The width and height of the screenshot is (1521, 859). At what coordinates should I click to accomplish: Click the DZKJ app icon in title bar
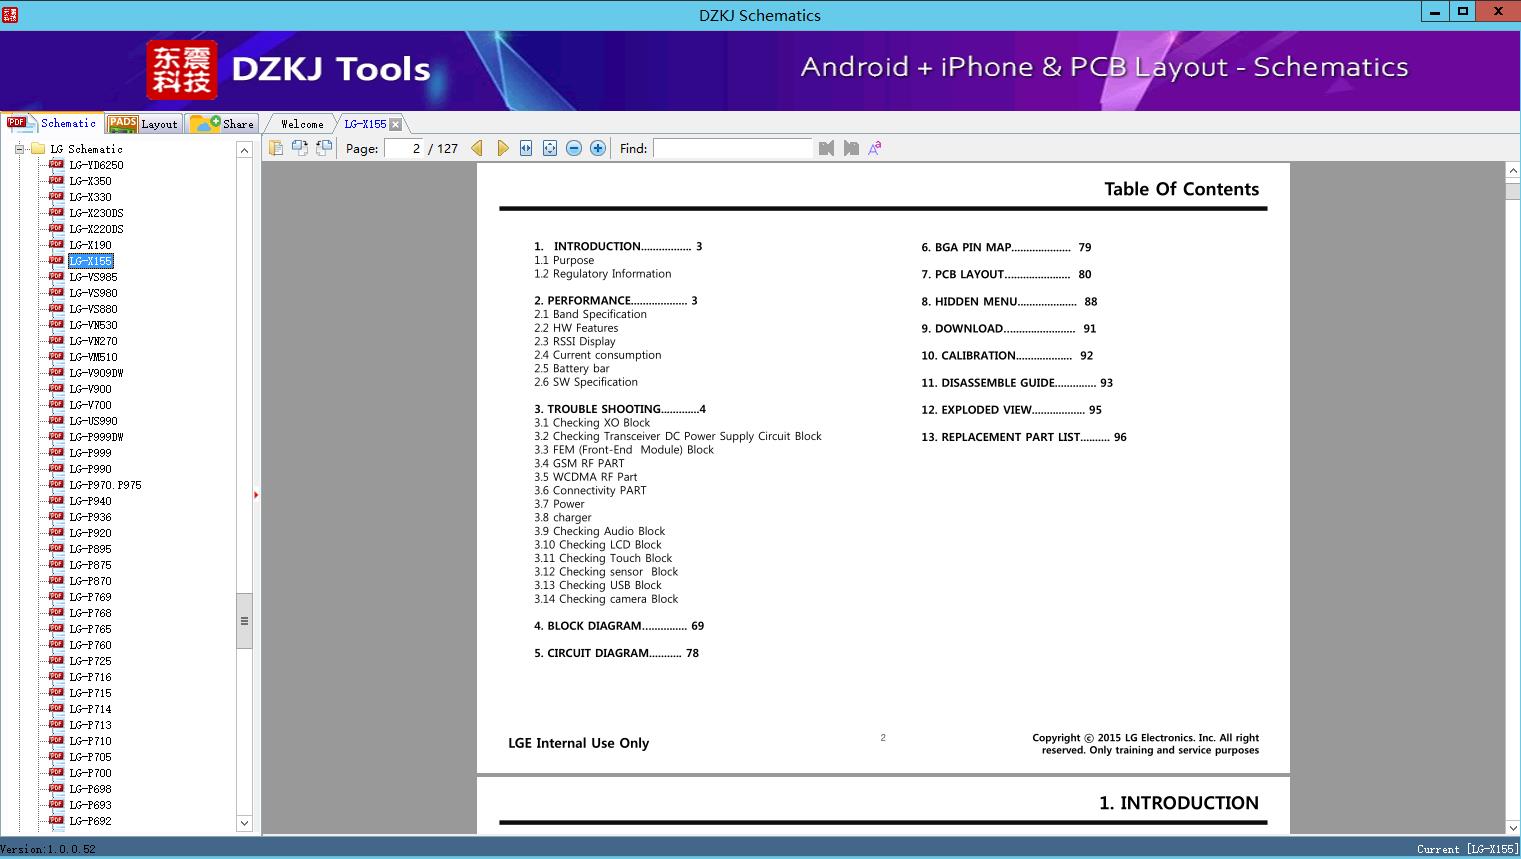pos(10,15)
